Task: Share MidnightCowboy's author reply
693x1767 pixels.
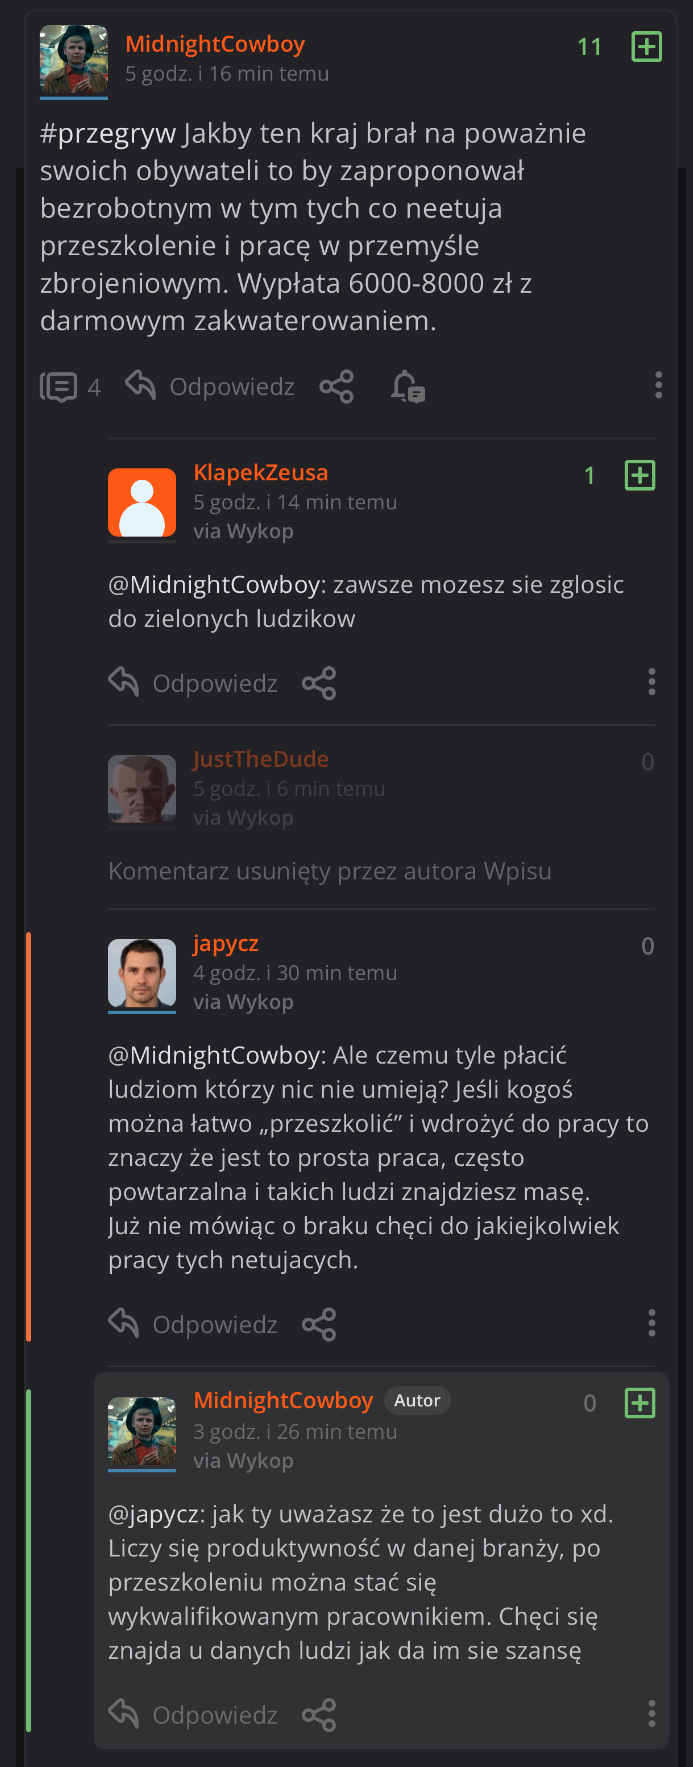Action: (319, 1715)
